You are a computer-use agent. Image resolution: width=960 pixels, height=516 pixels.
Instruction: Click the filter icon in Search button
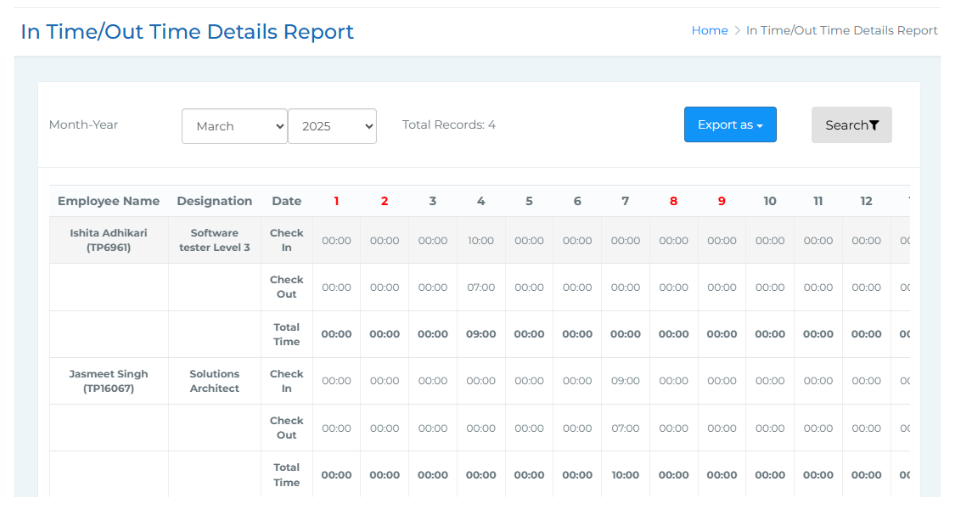874,125
